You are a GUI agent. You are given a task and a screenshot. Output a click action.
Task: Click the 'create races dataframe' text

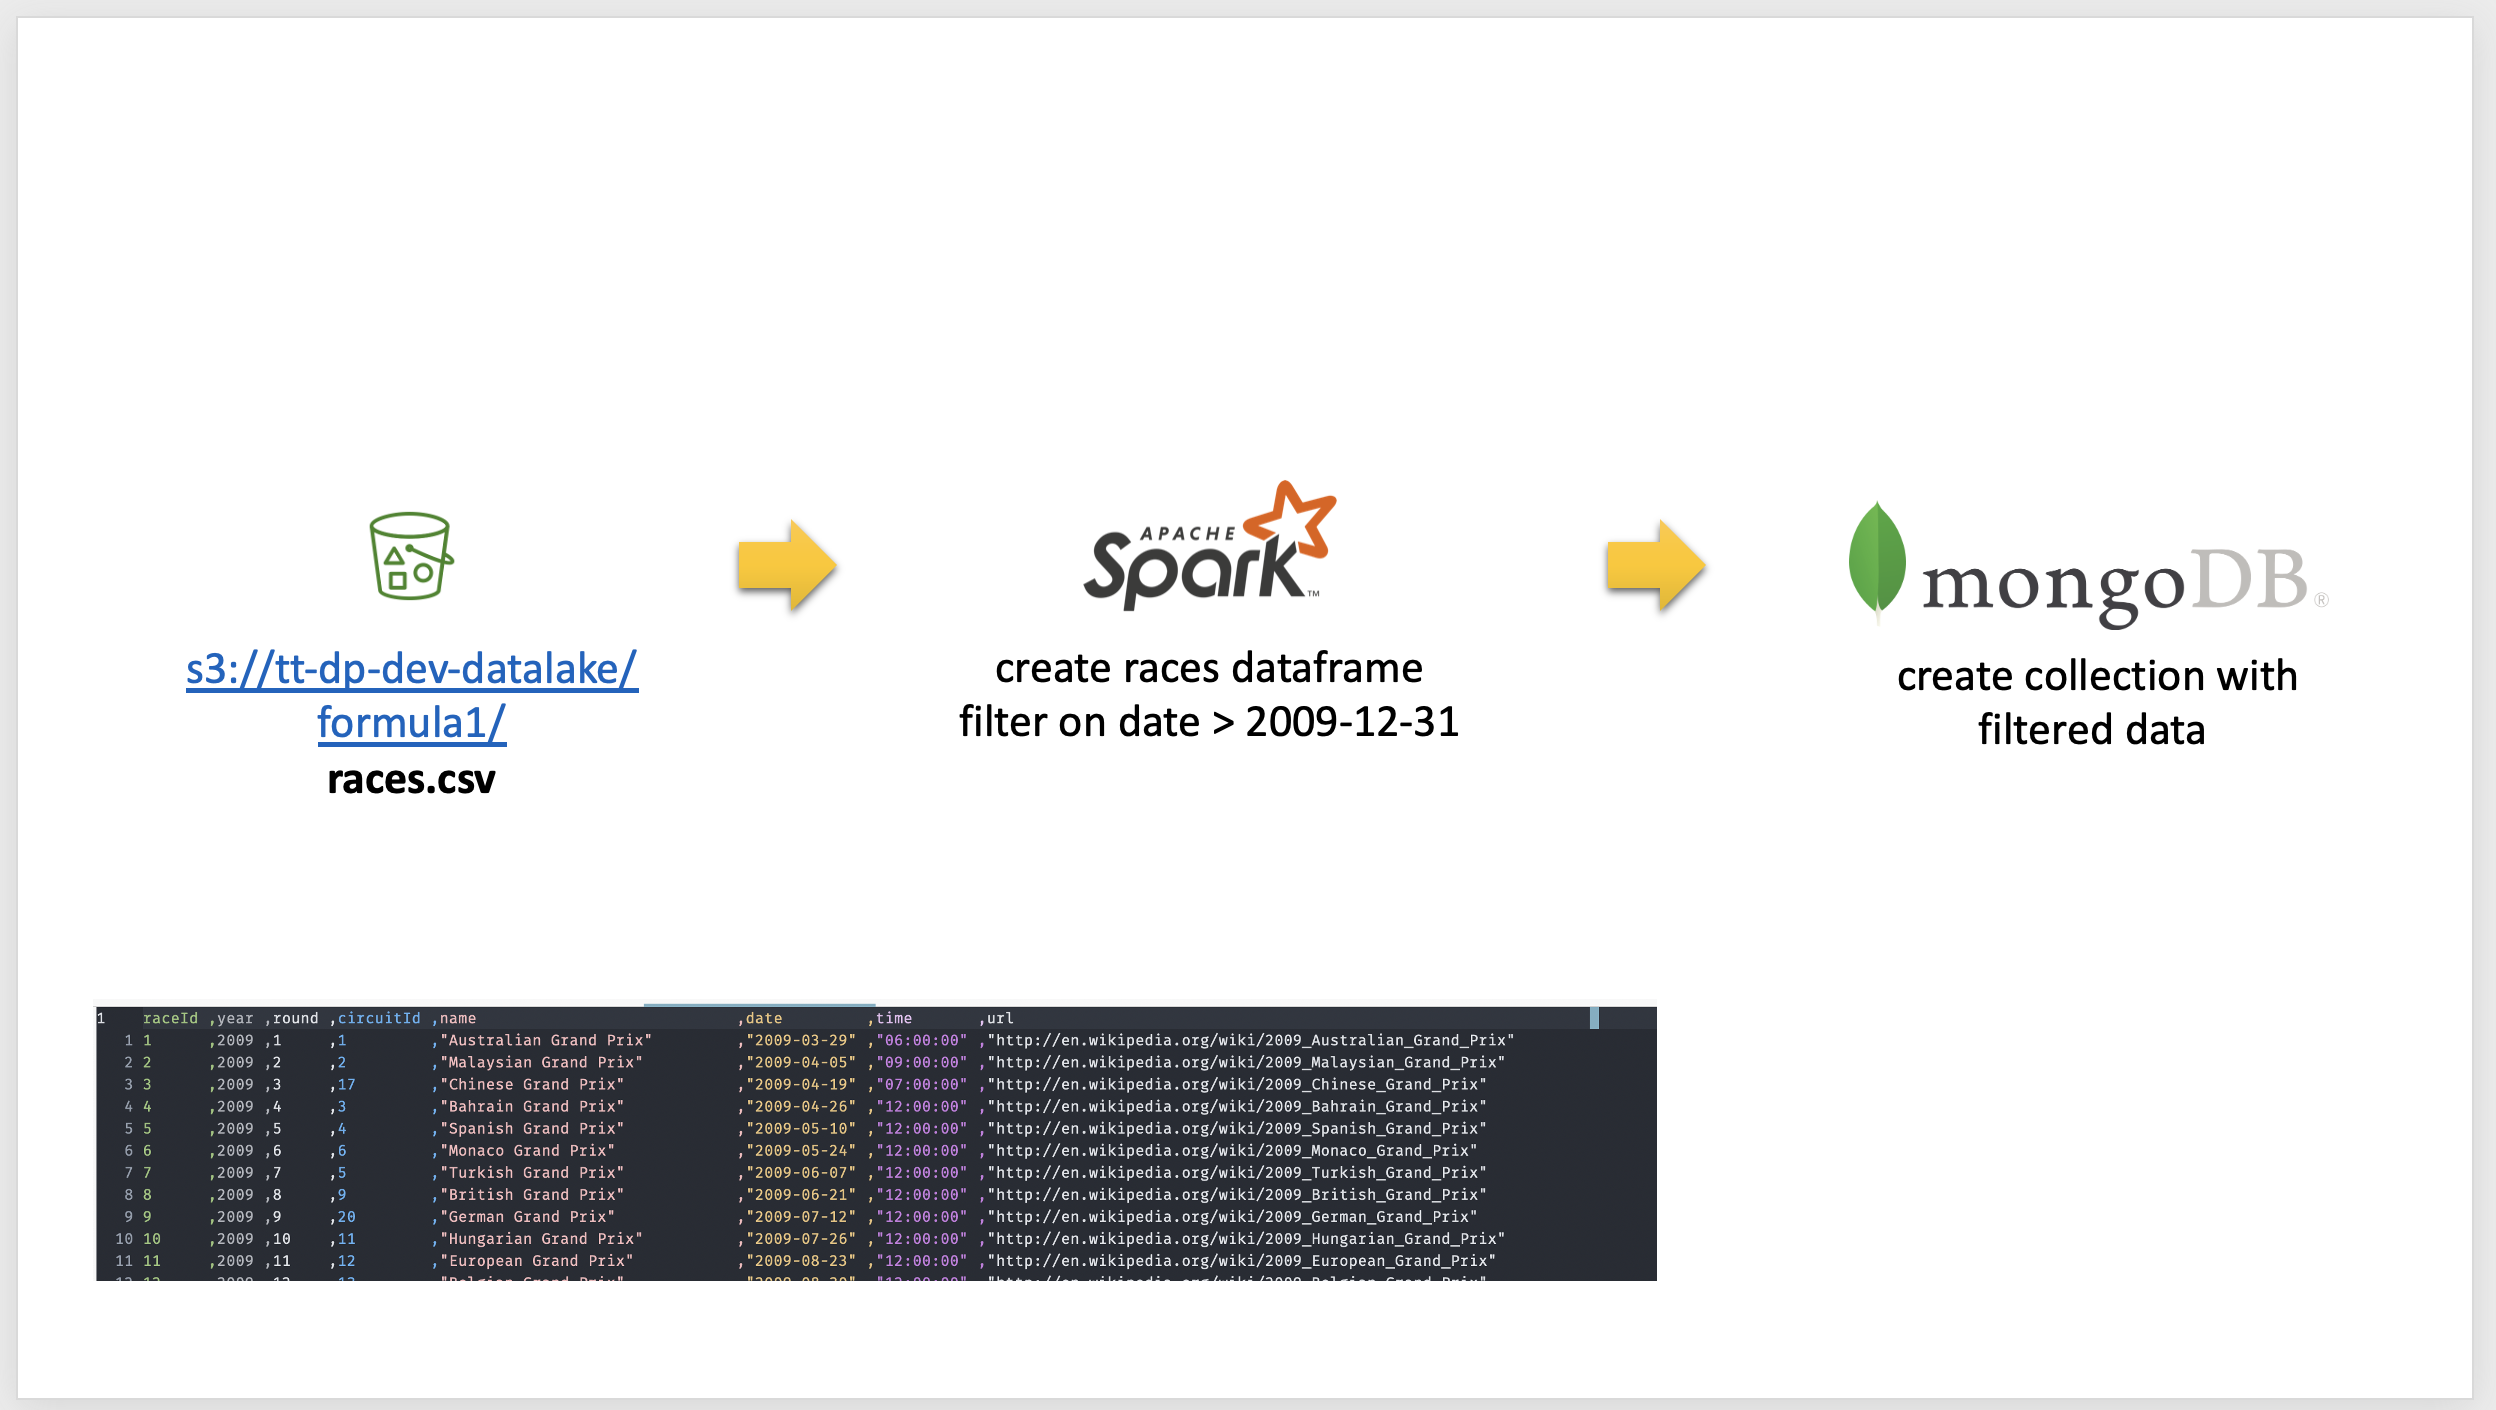[1208, 668]
